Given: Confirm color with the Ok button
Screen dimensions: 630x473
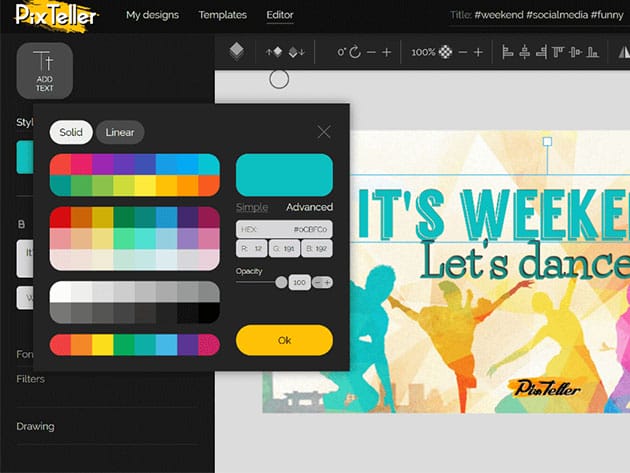Looking at the screenshot, I should click(284, 340).
